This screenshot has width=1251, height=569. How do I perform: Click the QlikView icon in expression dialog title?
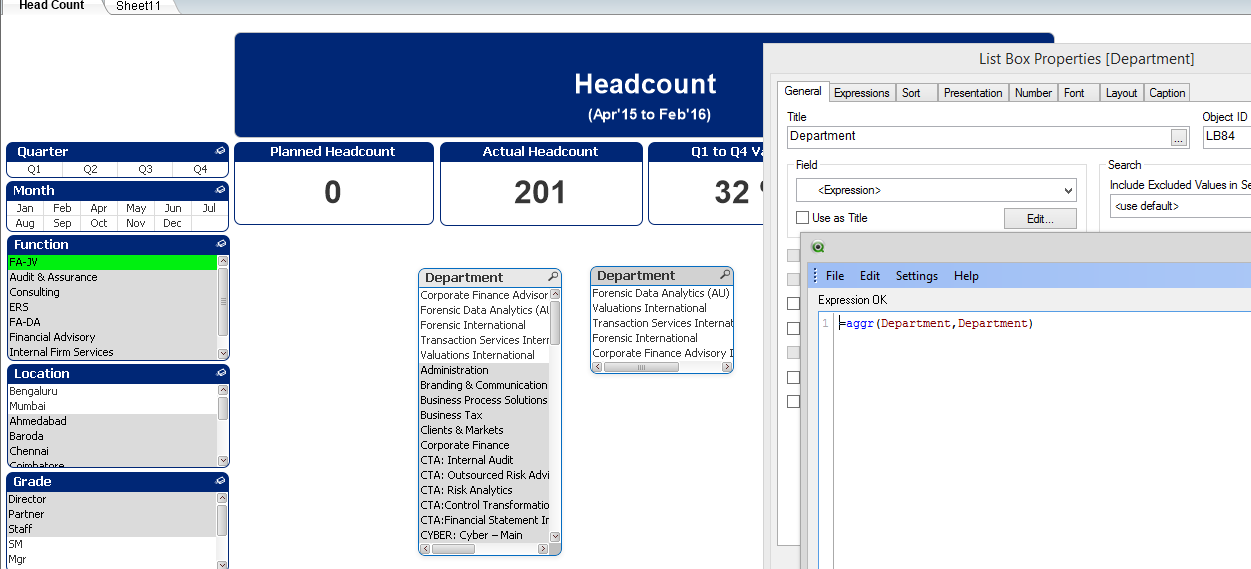point(819,247)
